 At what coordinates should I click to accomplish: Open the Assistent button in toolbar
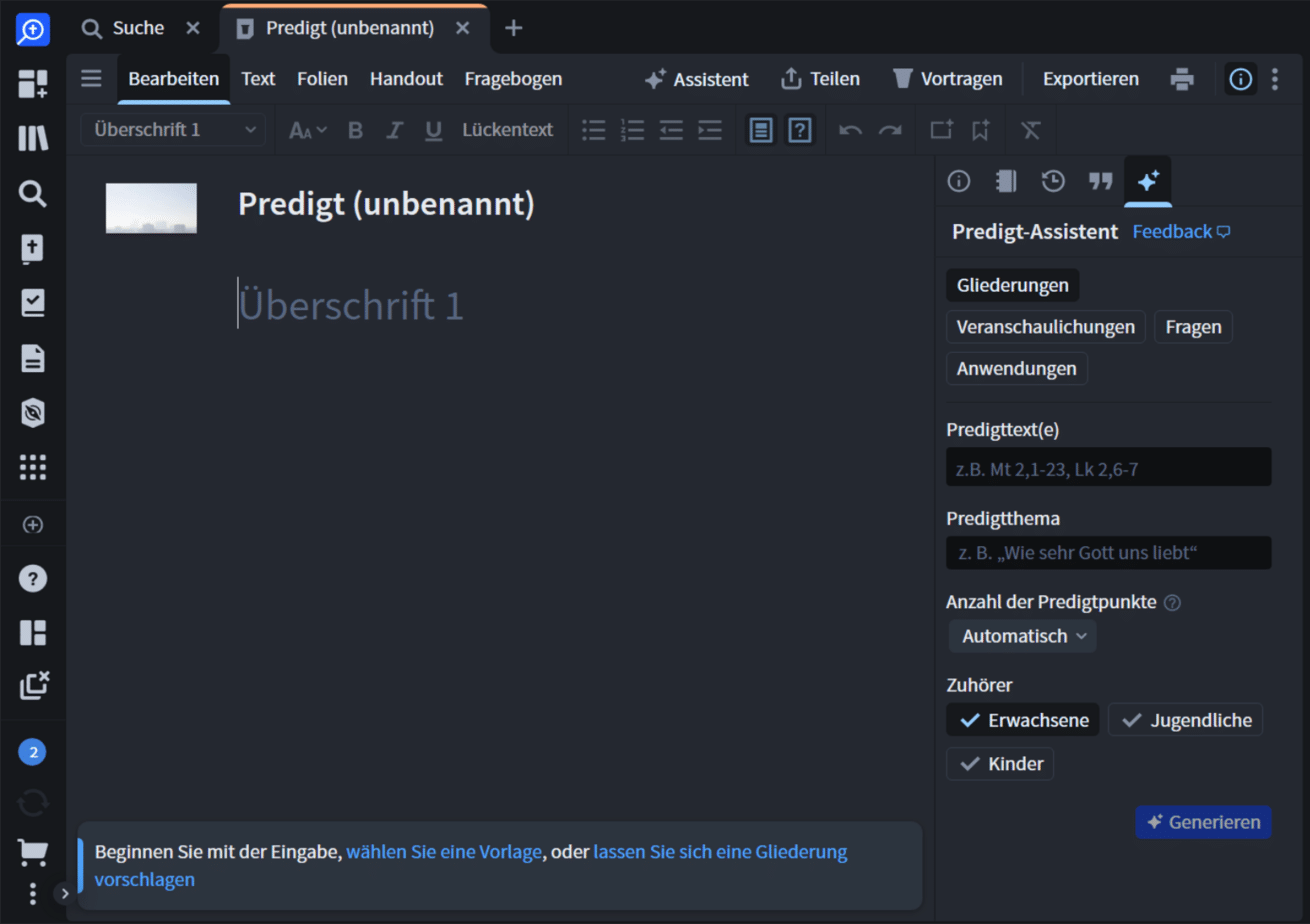click(x=696, y=79)
